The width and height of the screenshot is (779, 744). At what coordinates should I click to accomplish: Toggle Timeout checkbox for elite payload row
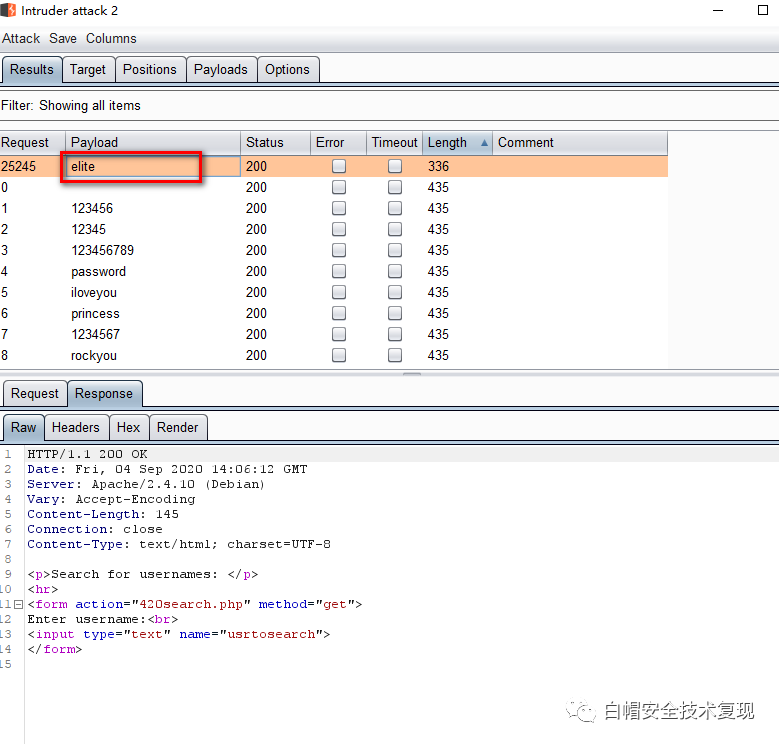pos(395,167)
